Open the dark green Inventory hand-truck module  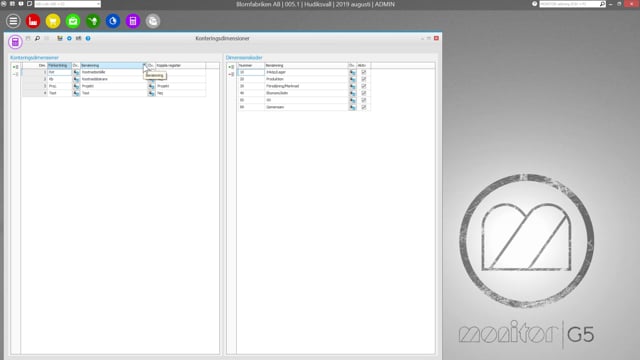click(93, 21)
